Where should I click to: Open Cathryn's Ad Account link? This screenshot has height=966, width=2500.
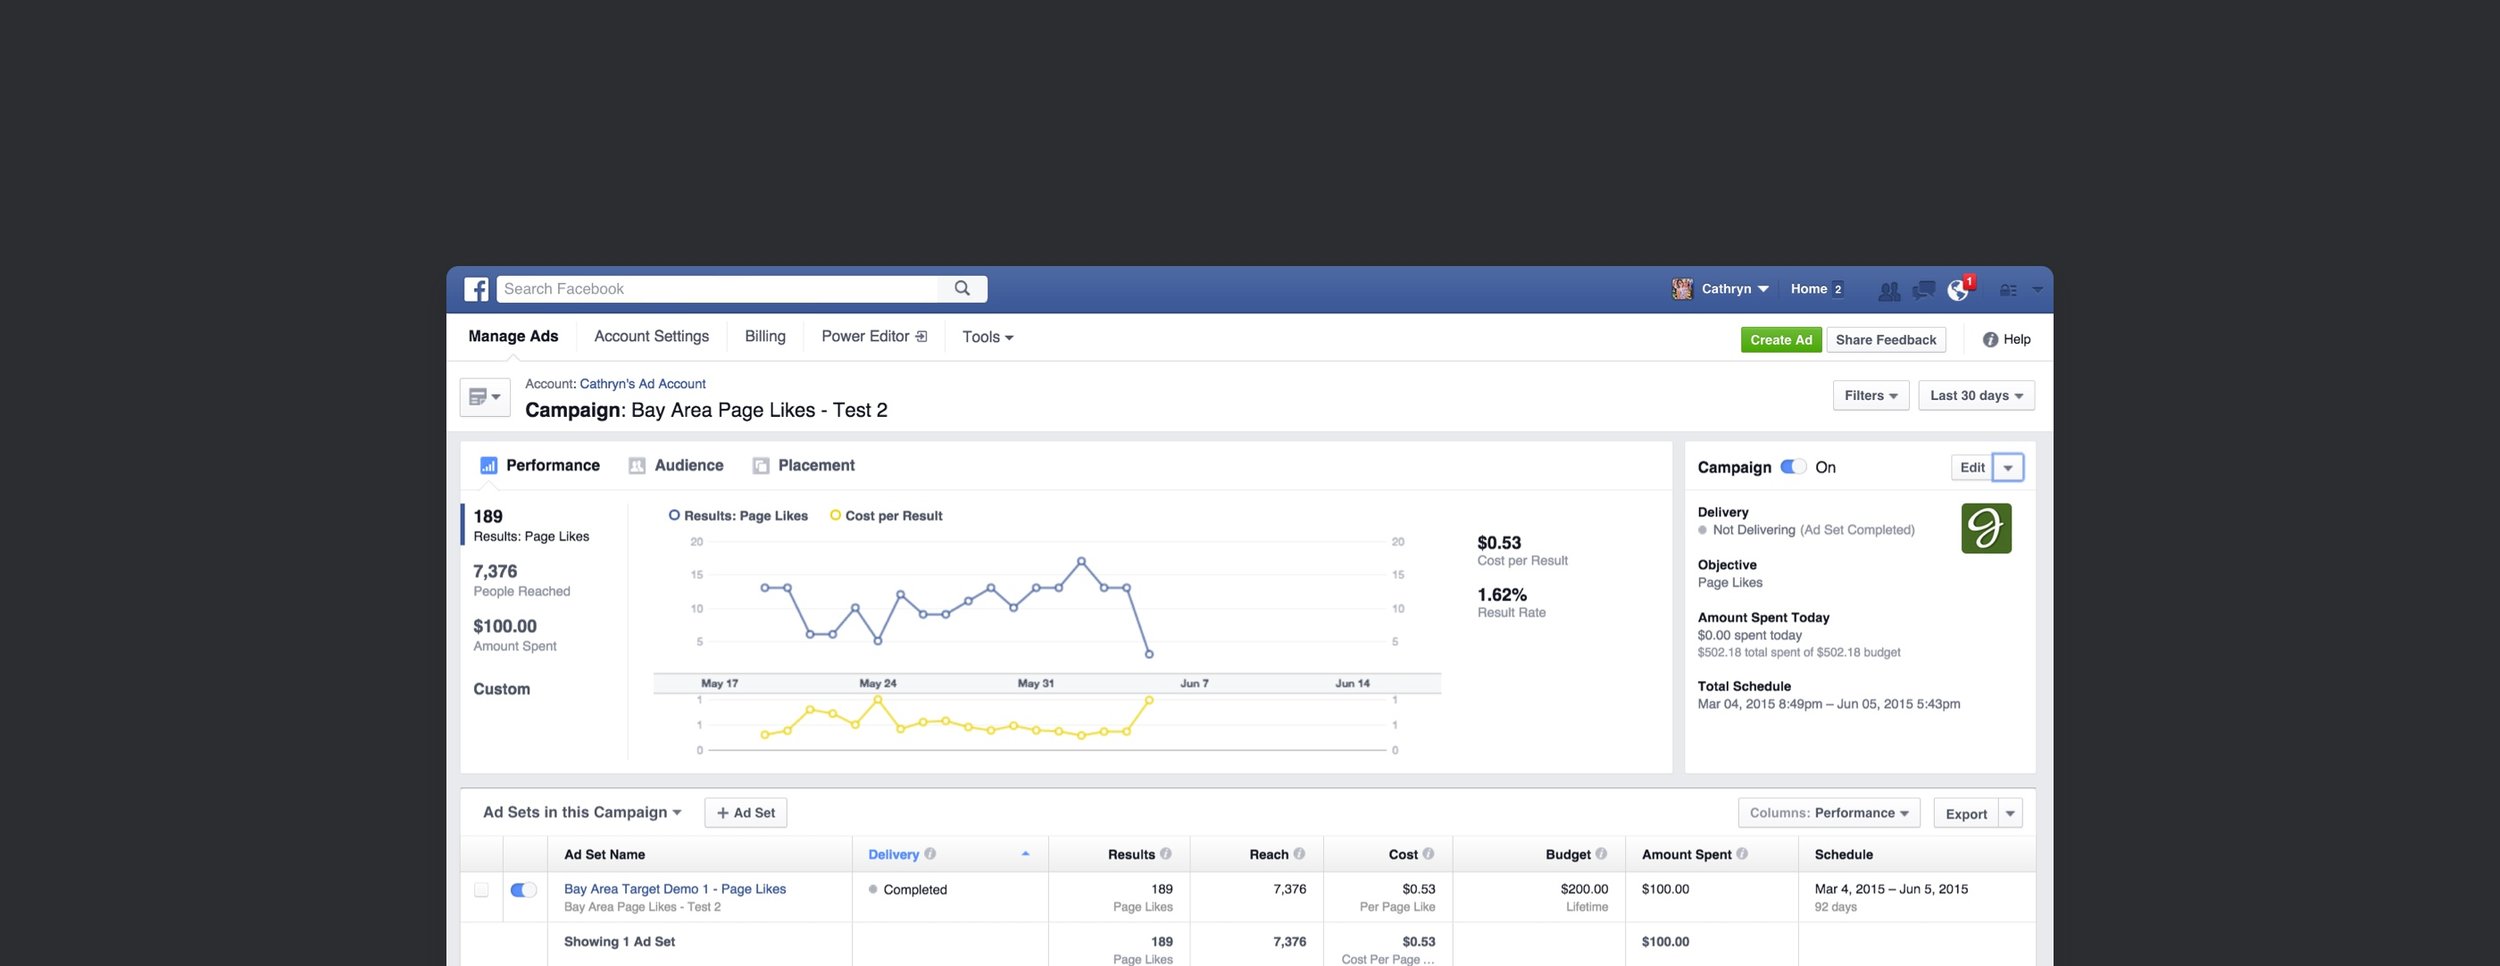point(642,384)
